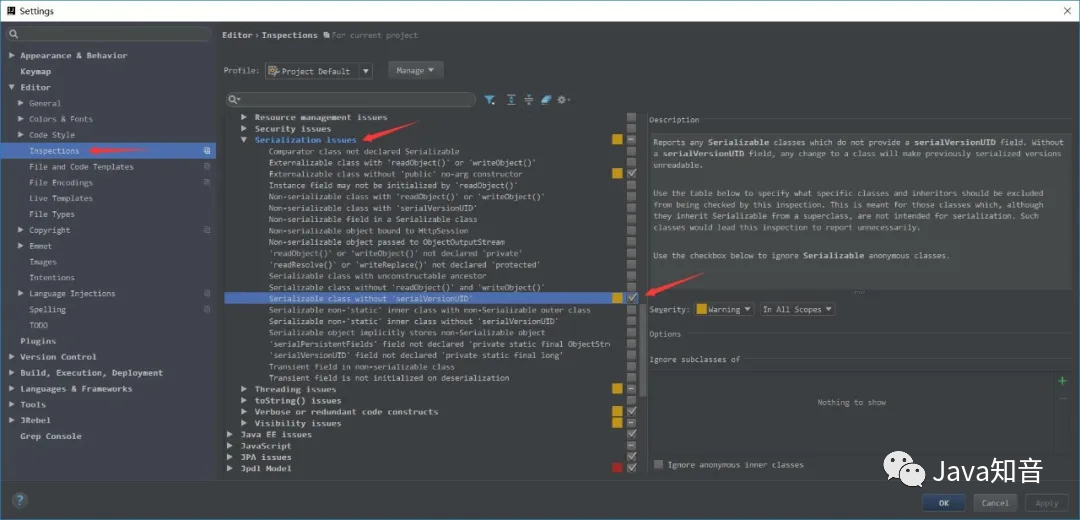Click the yellow swatch on Threading issues row
Image resolution: width=1080 pixels, height=520 pixels.
pyautogui.click(x=617, y=389)
